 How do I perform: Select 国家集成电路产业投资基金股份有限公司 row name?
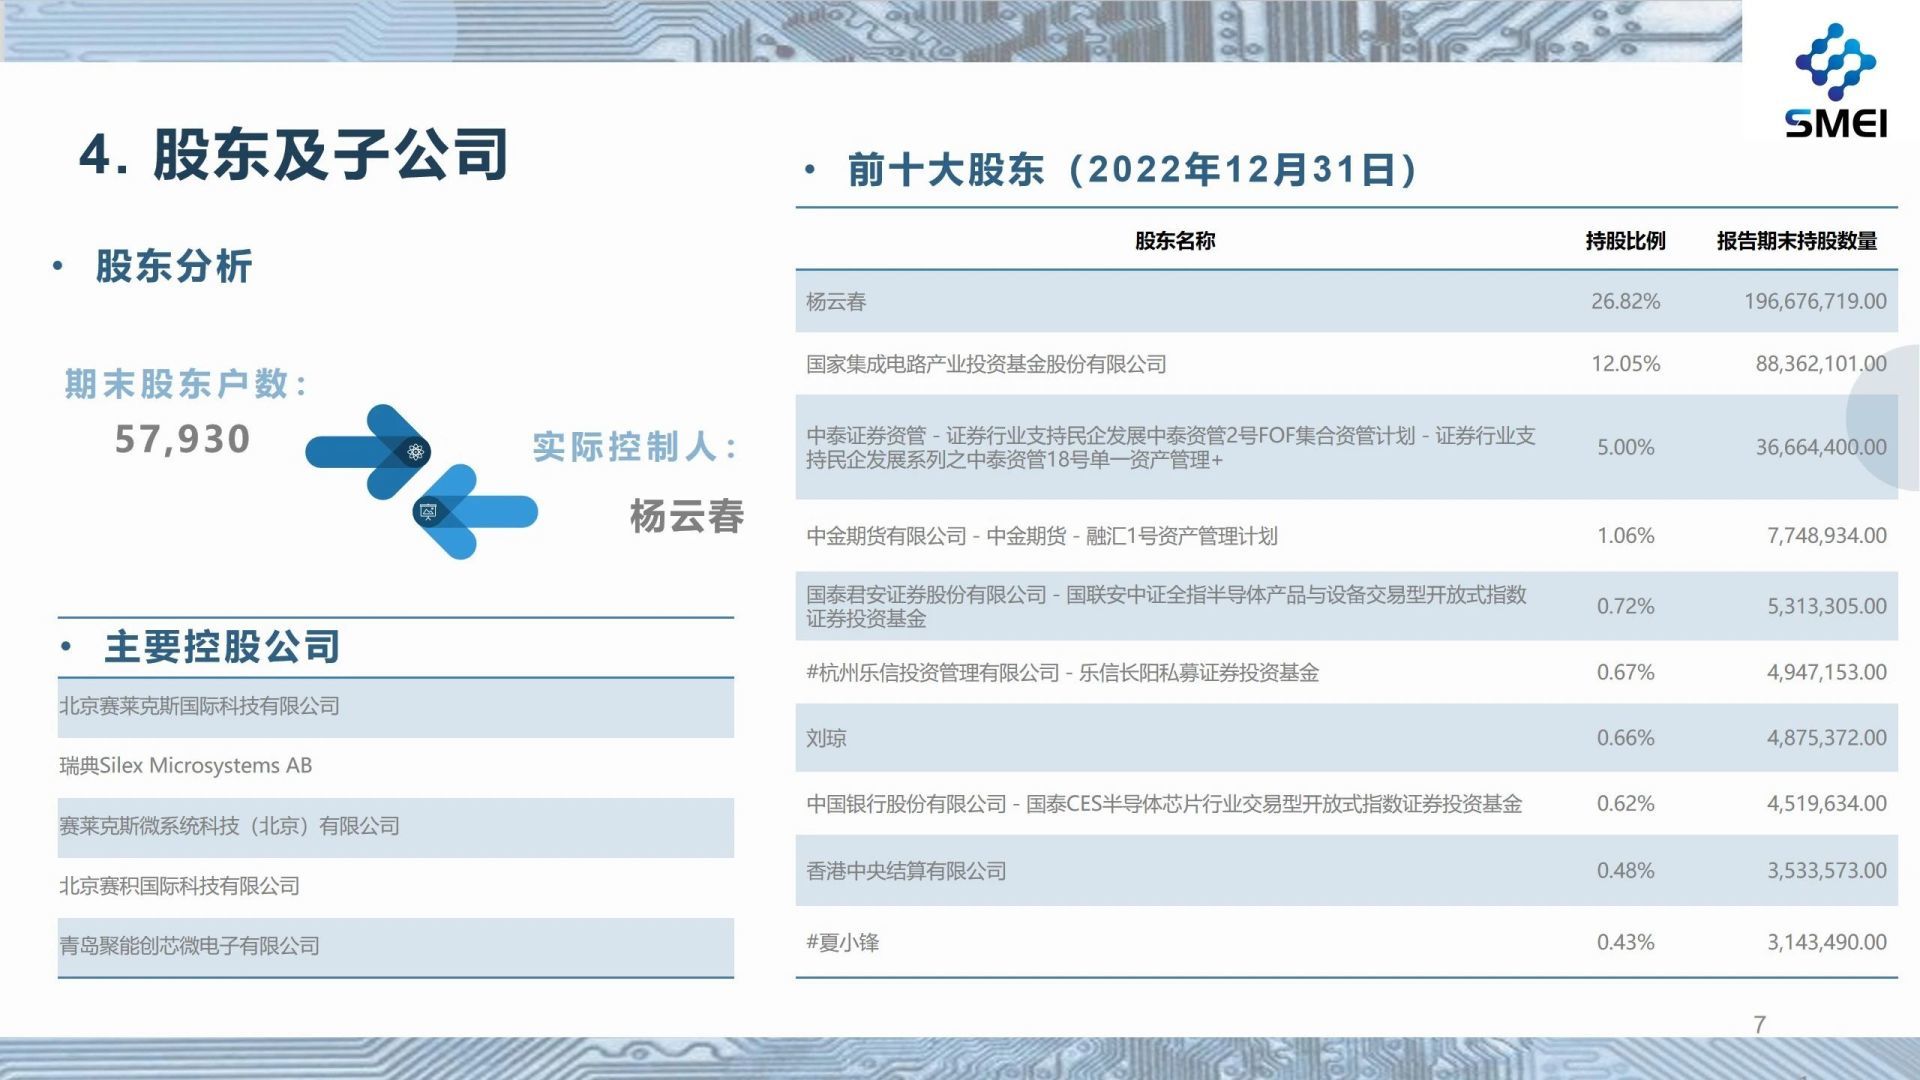[986, 364]
